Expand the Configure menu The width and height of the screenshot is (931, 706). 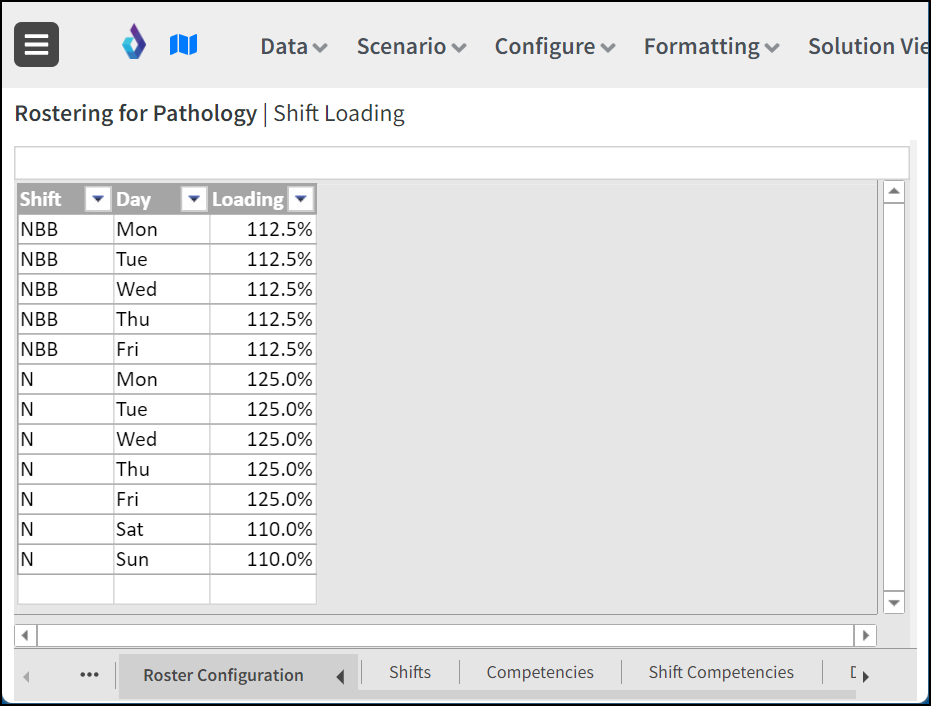click(x=555, y=46)
